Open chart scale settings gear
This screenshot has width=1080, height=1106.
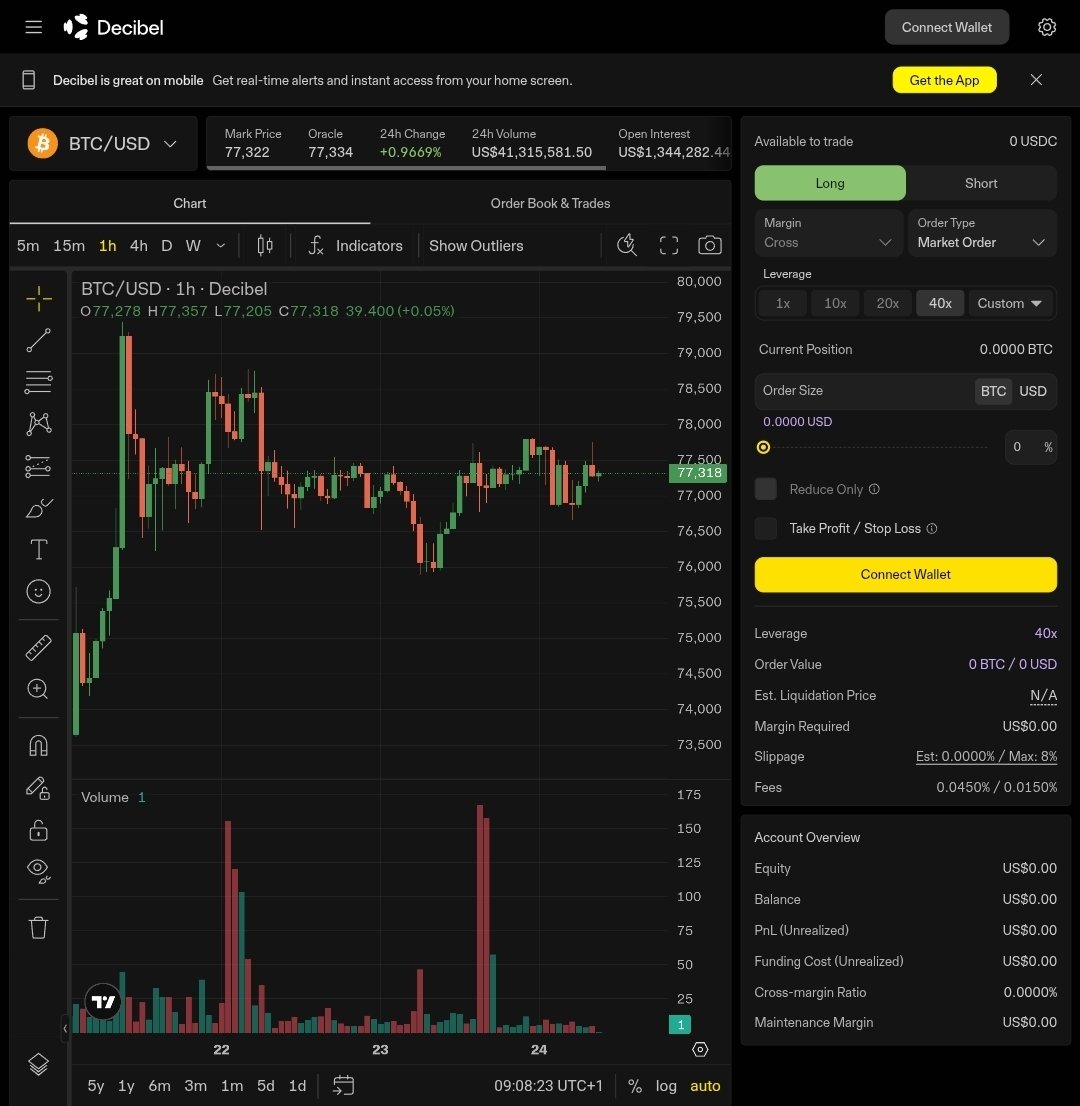pos(700,1050)
